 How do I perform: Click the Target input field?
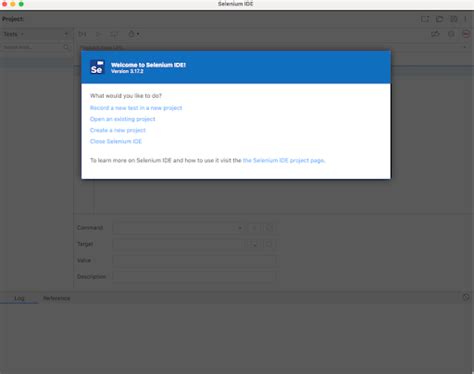179,244
